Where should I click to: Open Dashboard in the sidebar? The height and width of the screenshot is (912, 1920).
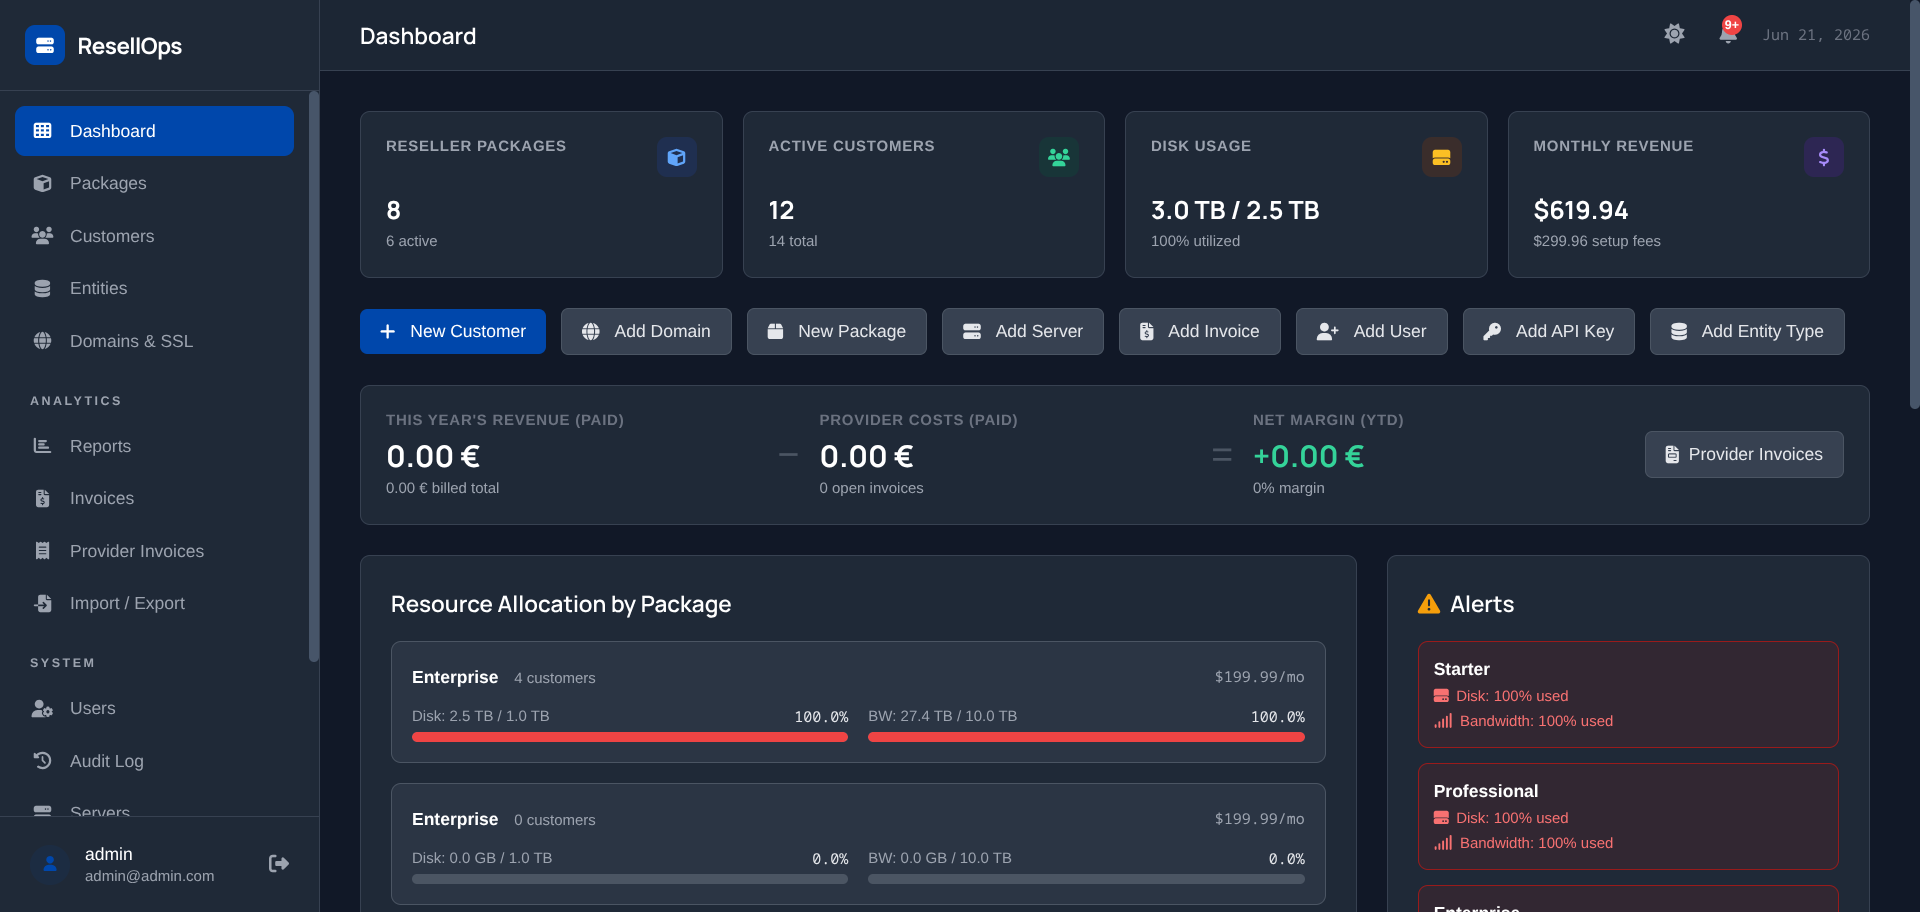(154, 131)
